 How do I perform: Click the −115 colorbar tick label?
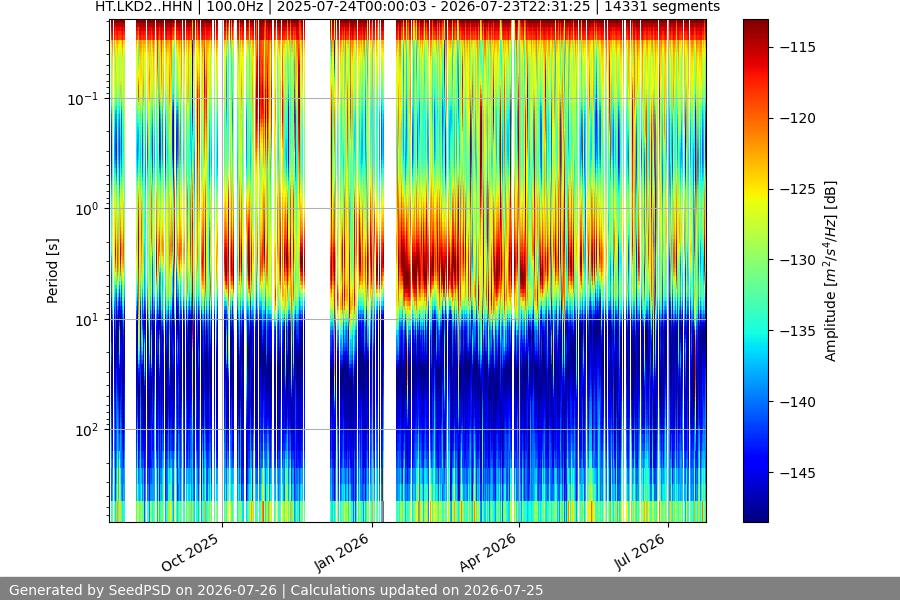798,47
